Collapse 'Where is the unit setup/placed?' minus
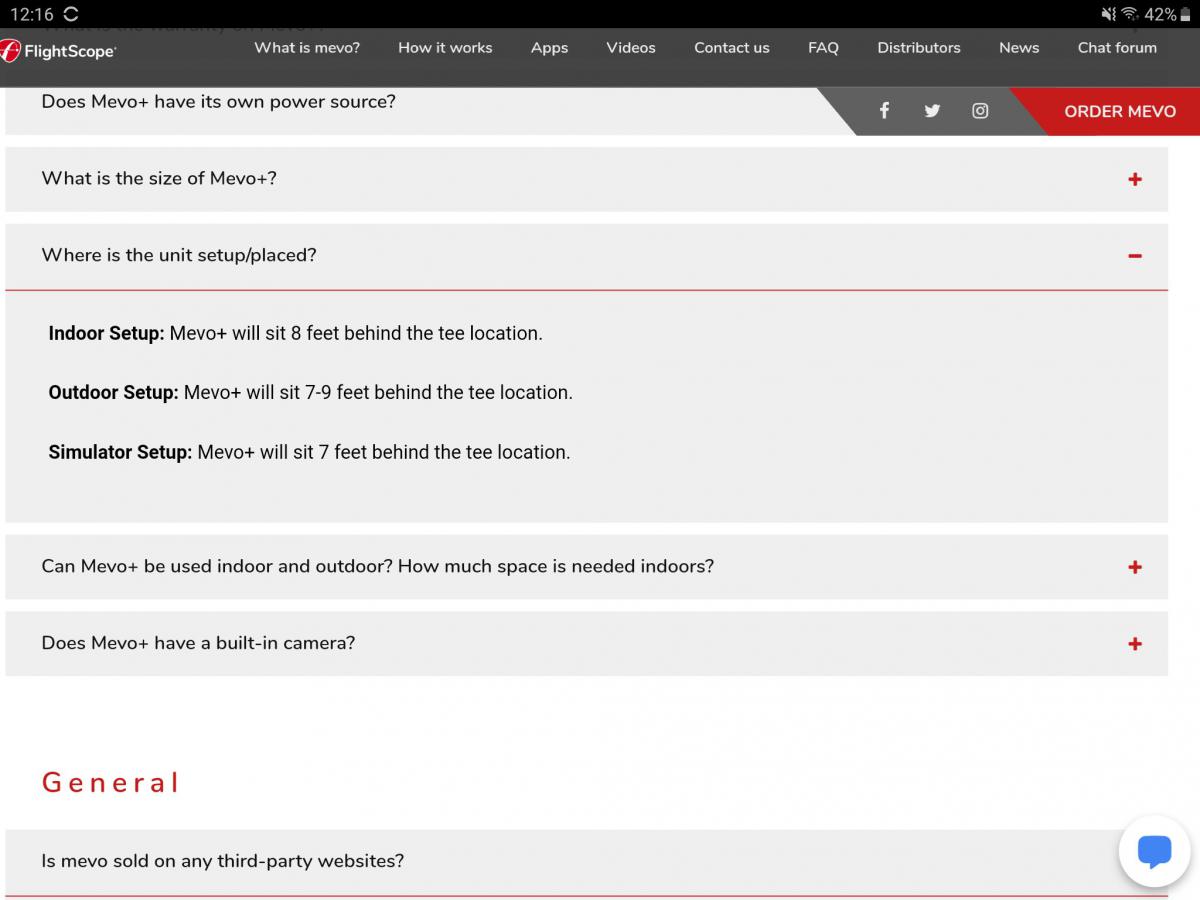The height and width of the screenshot is (900, 1200). tap(1135, 256)
